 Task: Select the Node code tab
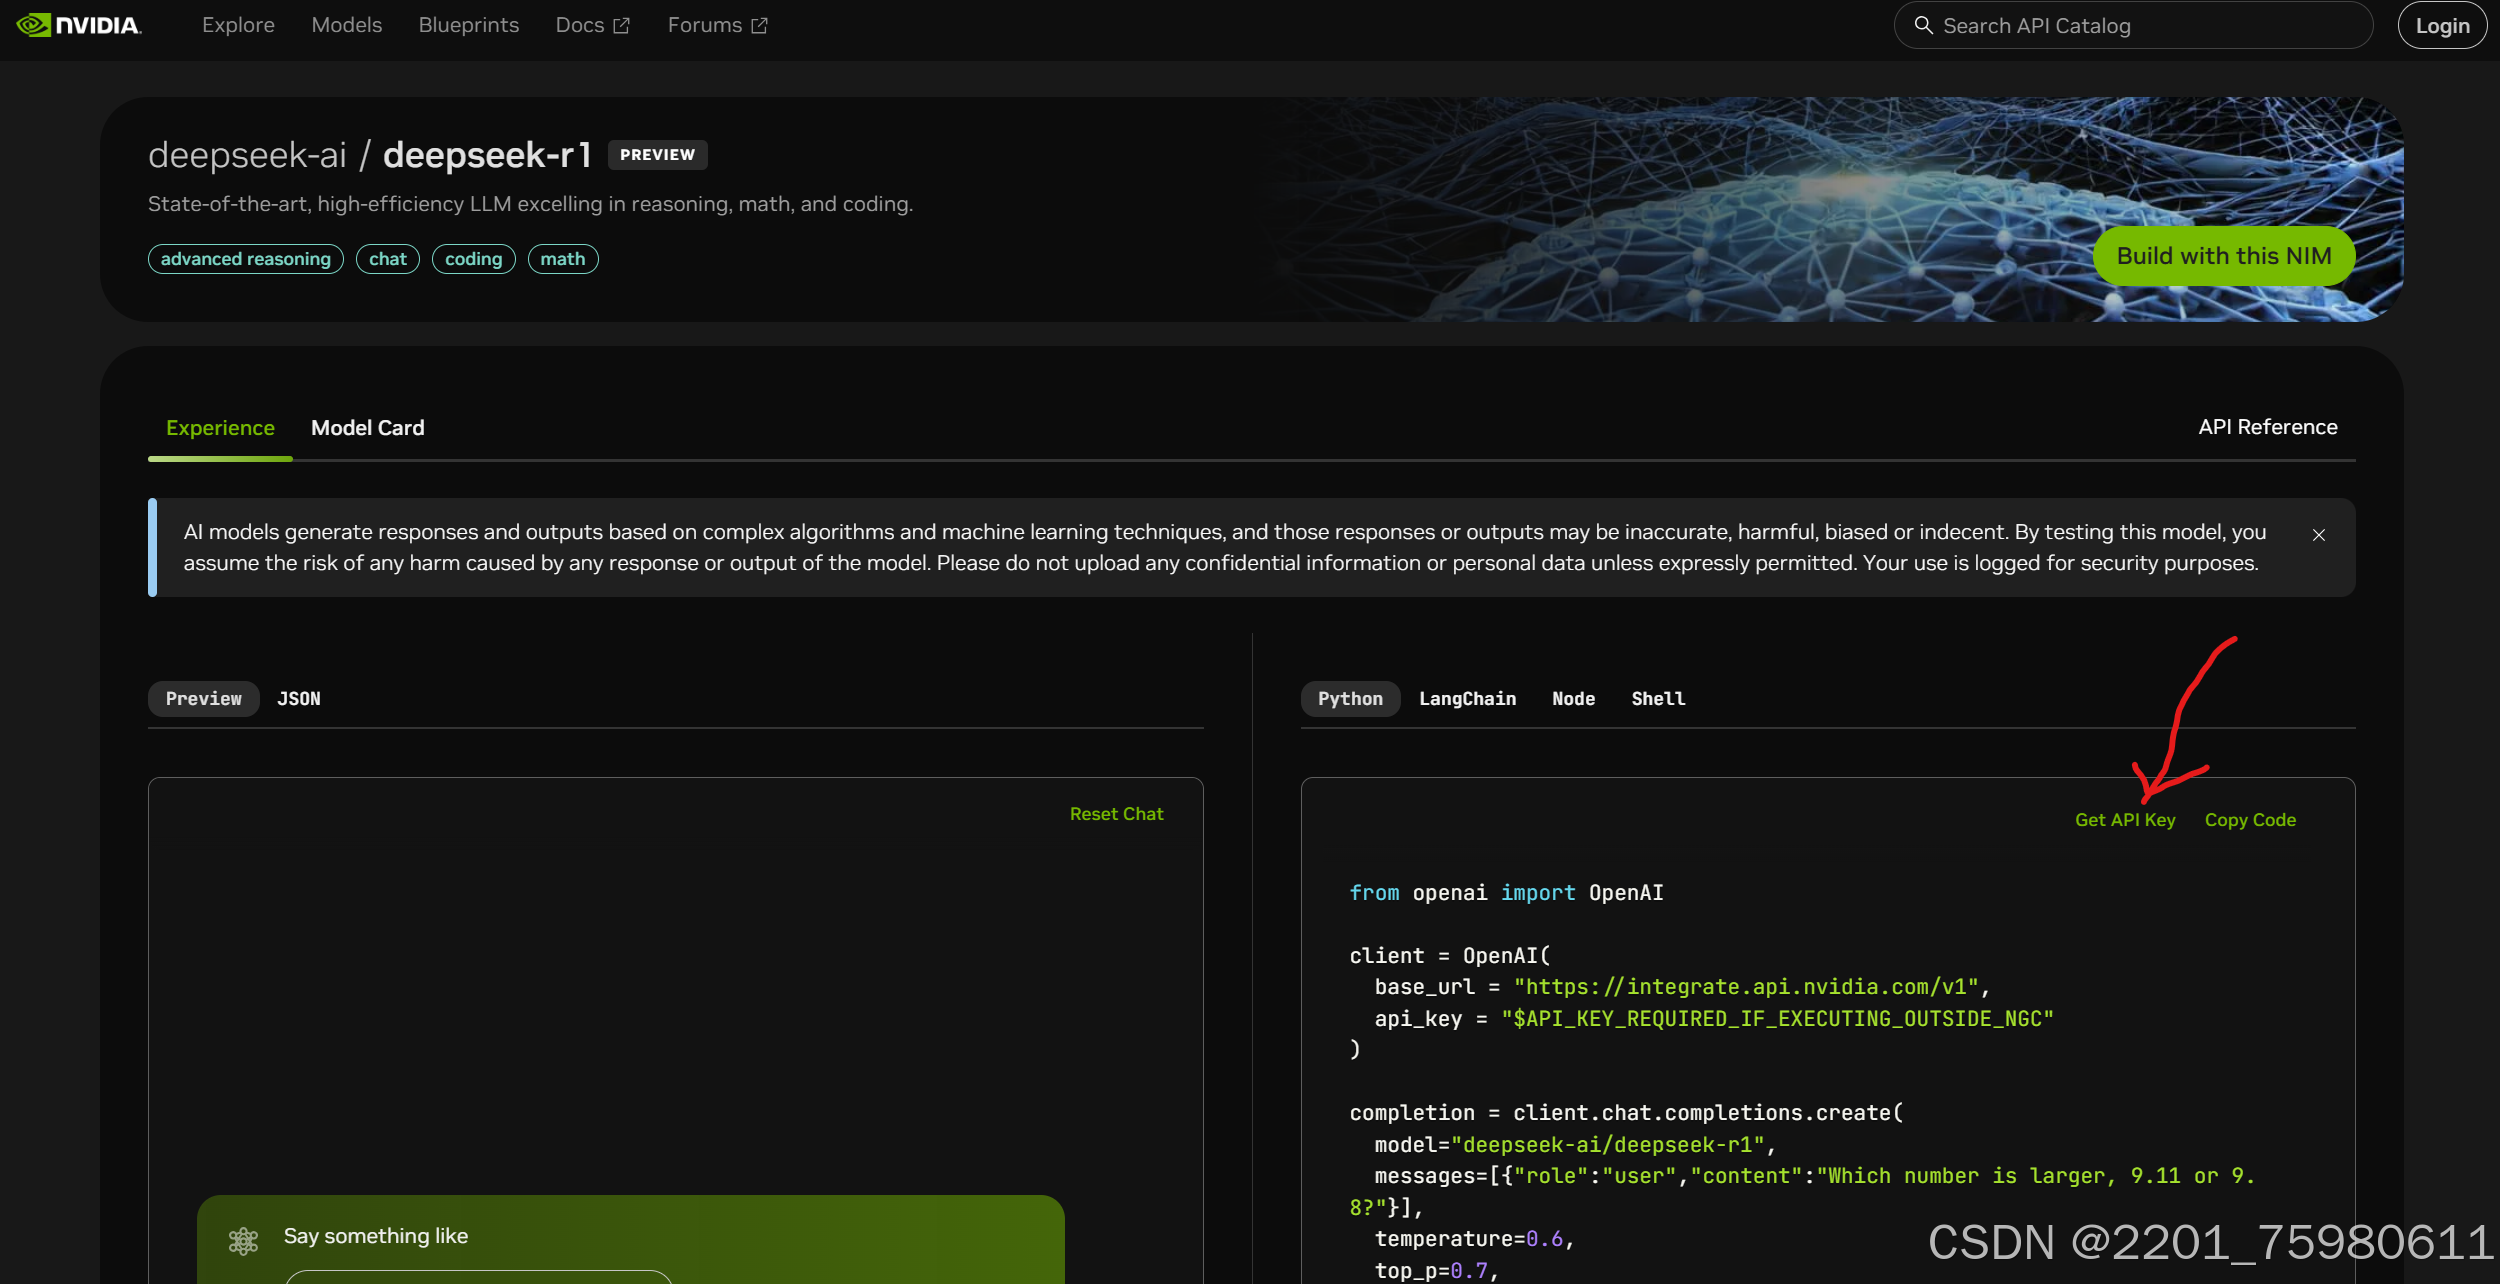click(x=1573, y=699)
